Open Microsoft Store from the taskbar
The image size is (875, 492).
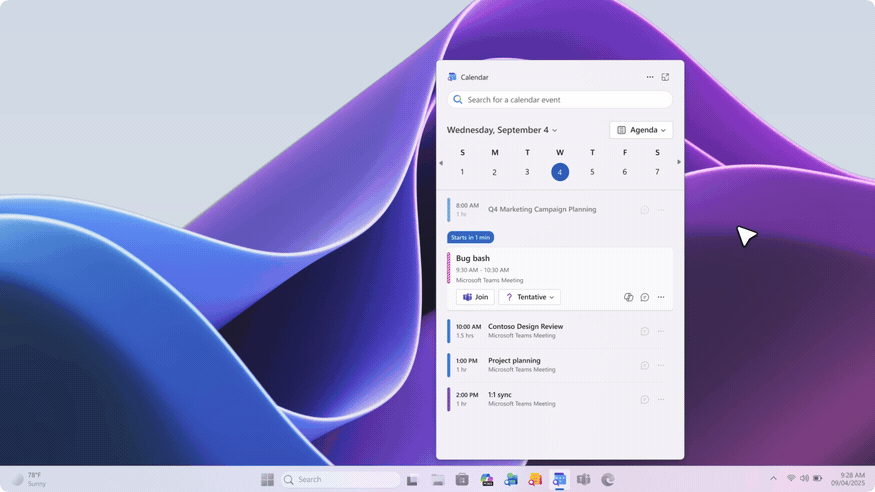[x=461, y=480]
